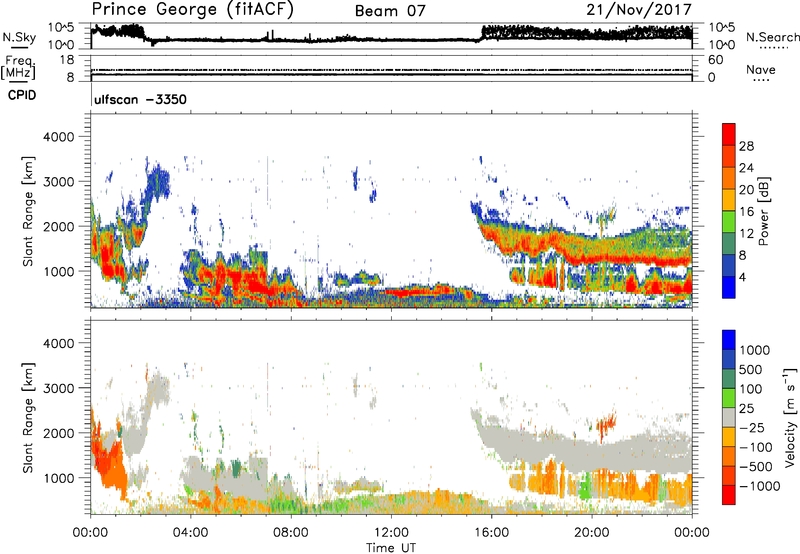Click the '12:00' time axis tick label
Screen dimensions: 800x554
pos(391,533)
